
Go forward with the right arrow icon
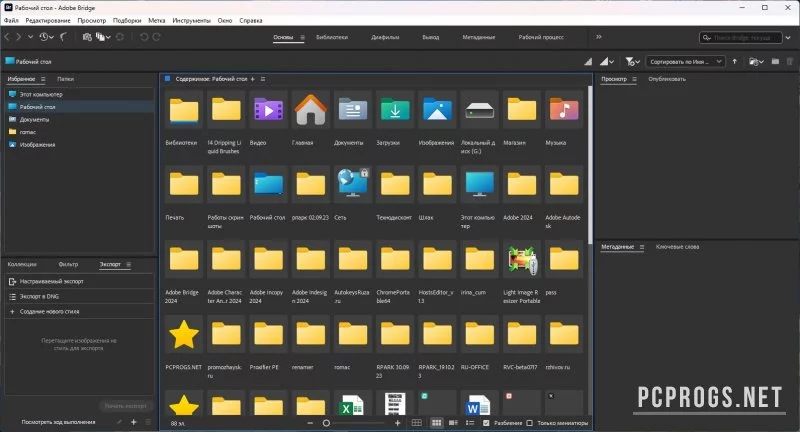[19, 37]
